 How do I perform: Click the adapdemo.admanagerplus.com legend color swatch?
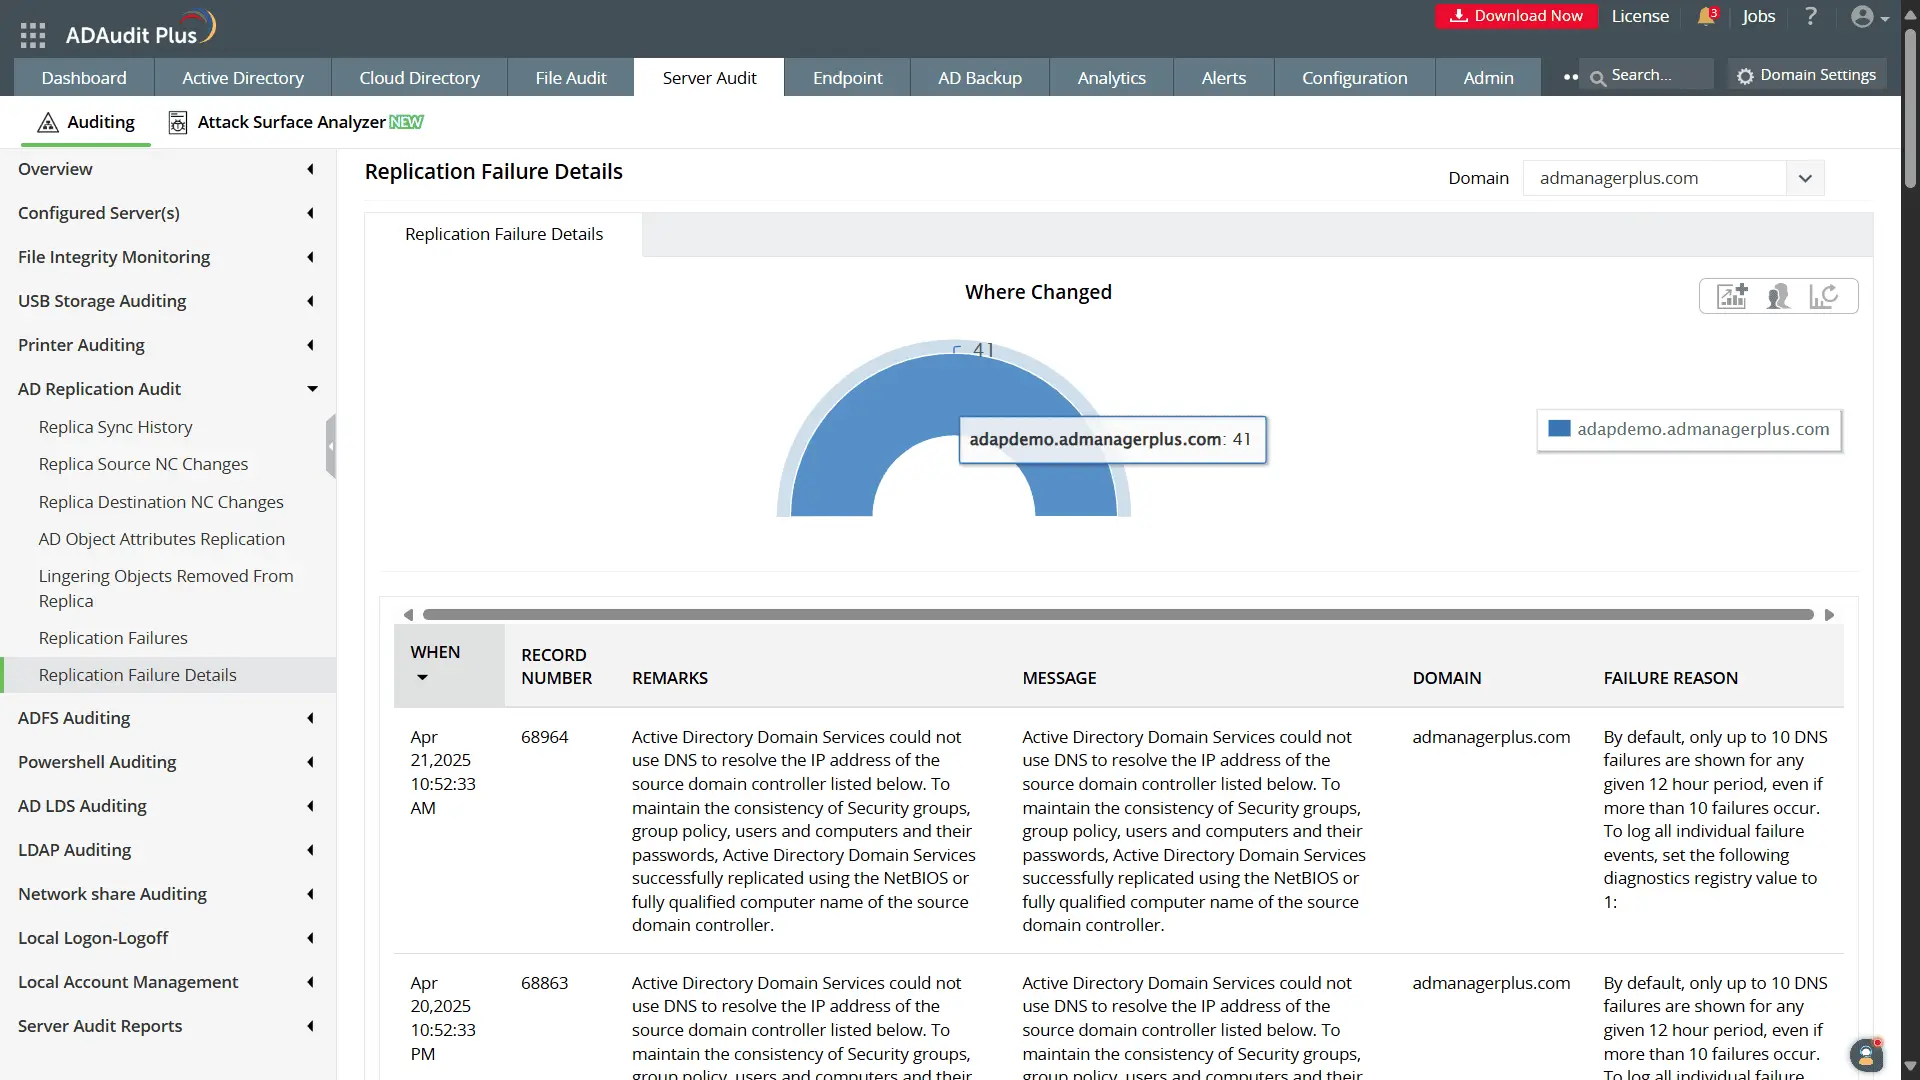click(x=1561, y=429)
